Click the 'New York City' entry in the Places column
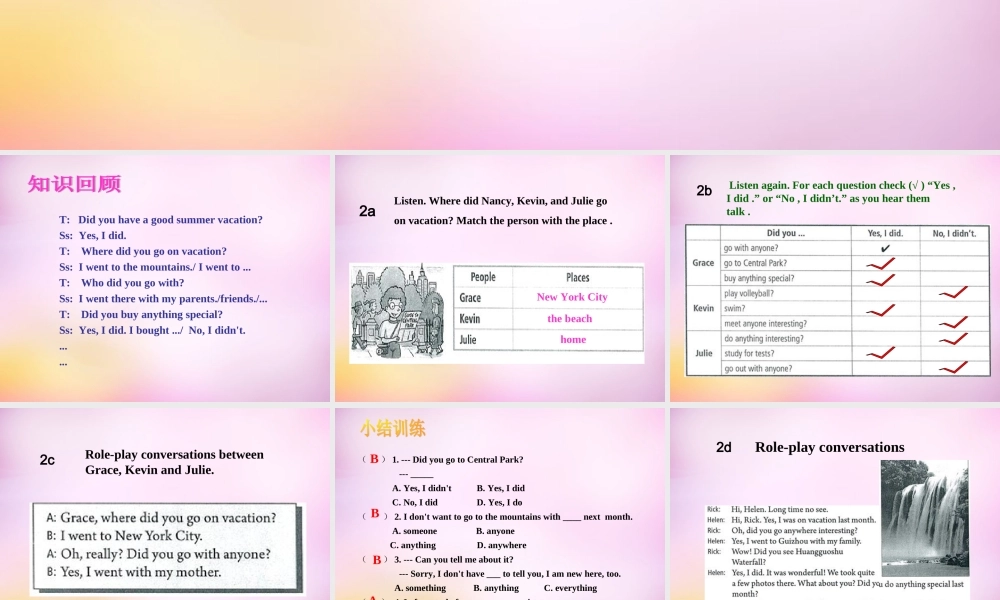Screen dimensions: 1000x600 click(572, 297)
